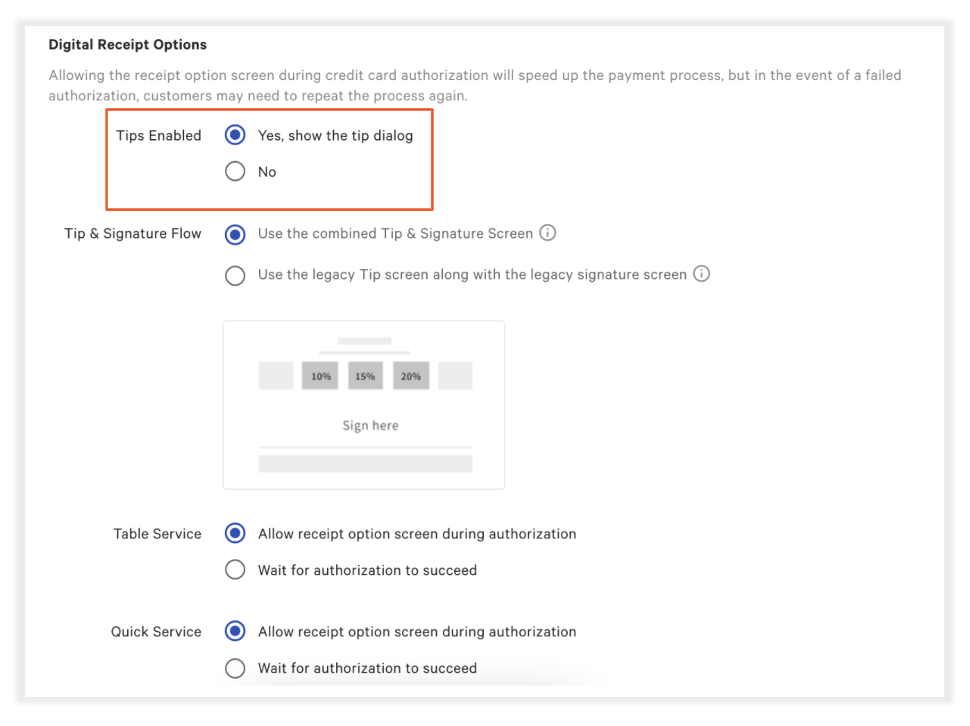Allow receipt option screen during authorization for Table Service
Image resolution: width=970 pixels, height=726 pixels.
234,533
